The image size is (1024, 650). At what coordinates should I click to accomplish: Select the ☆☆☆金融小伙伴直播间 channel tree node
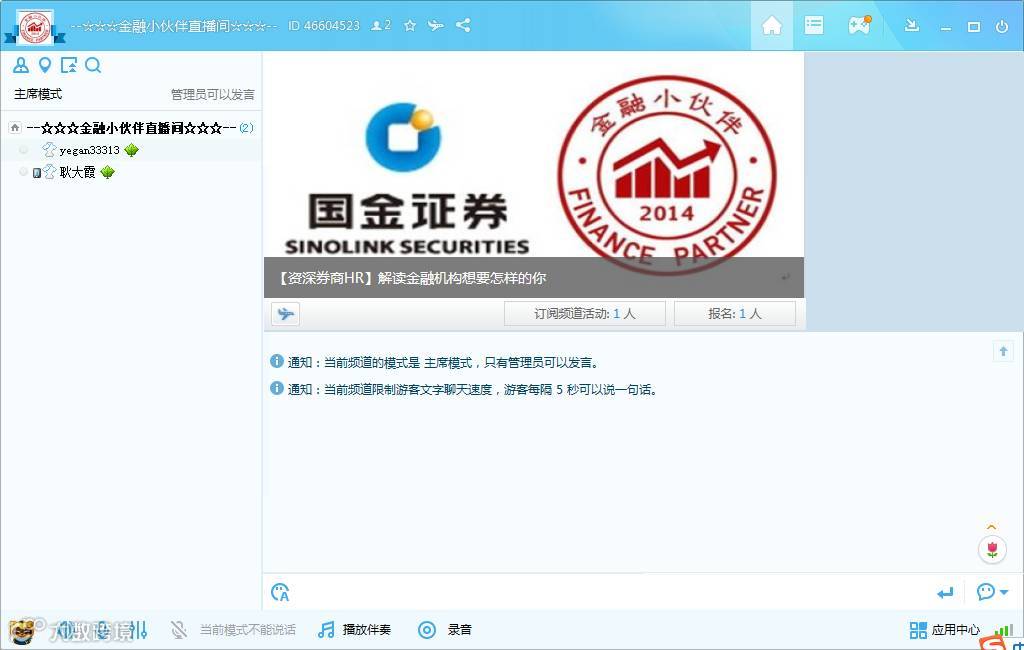point(131,128)
